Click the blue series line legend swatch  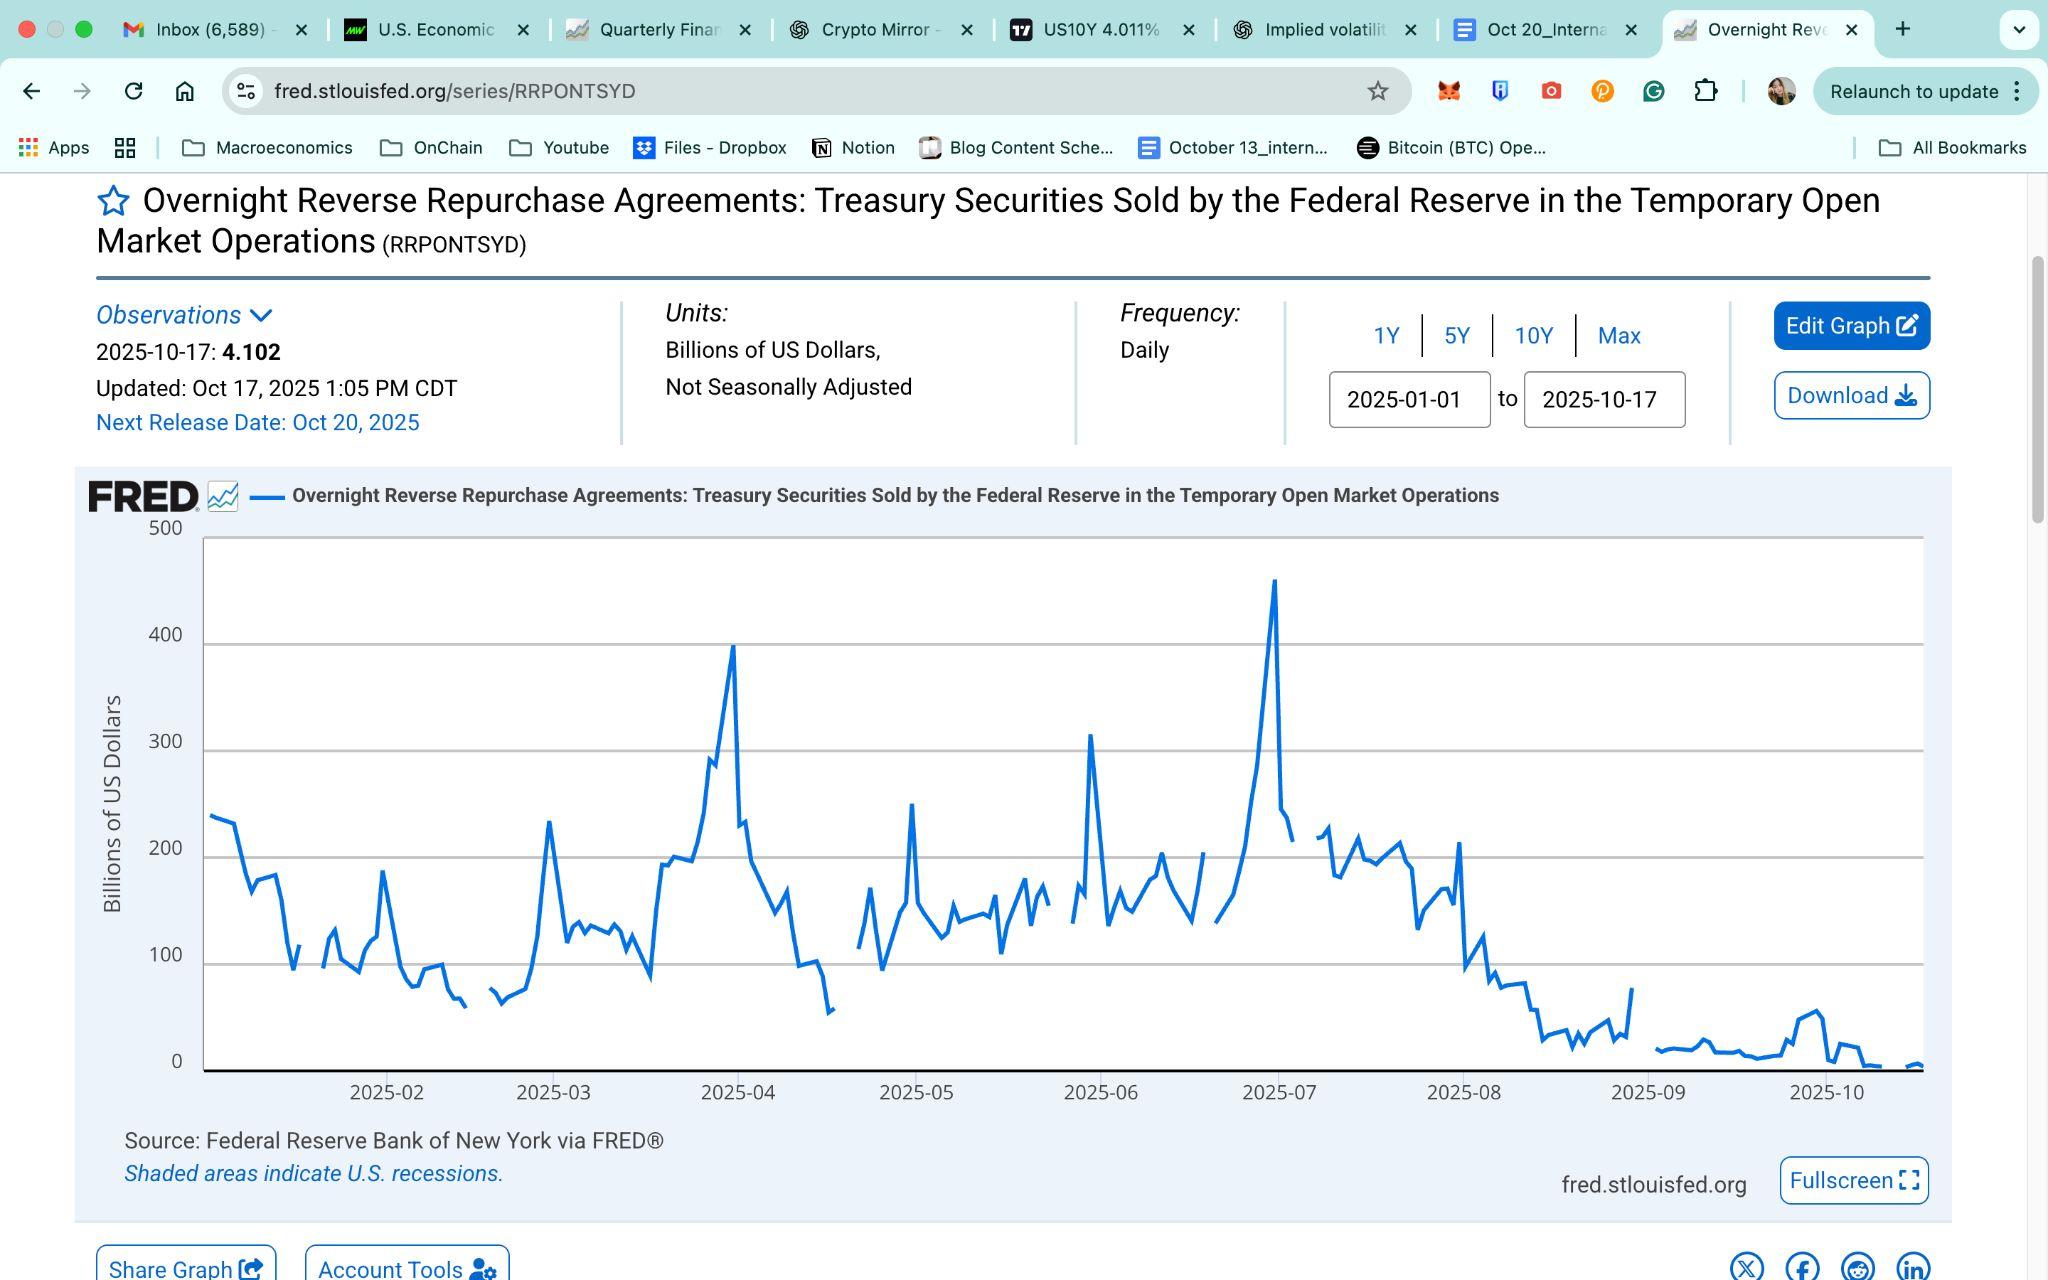coord(267,496)
